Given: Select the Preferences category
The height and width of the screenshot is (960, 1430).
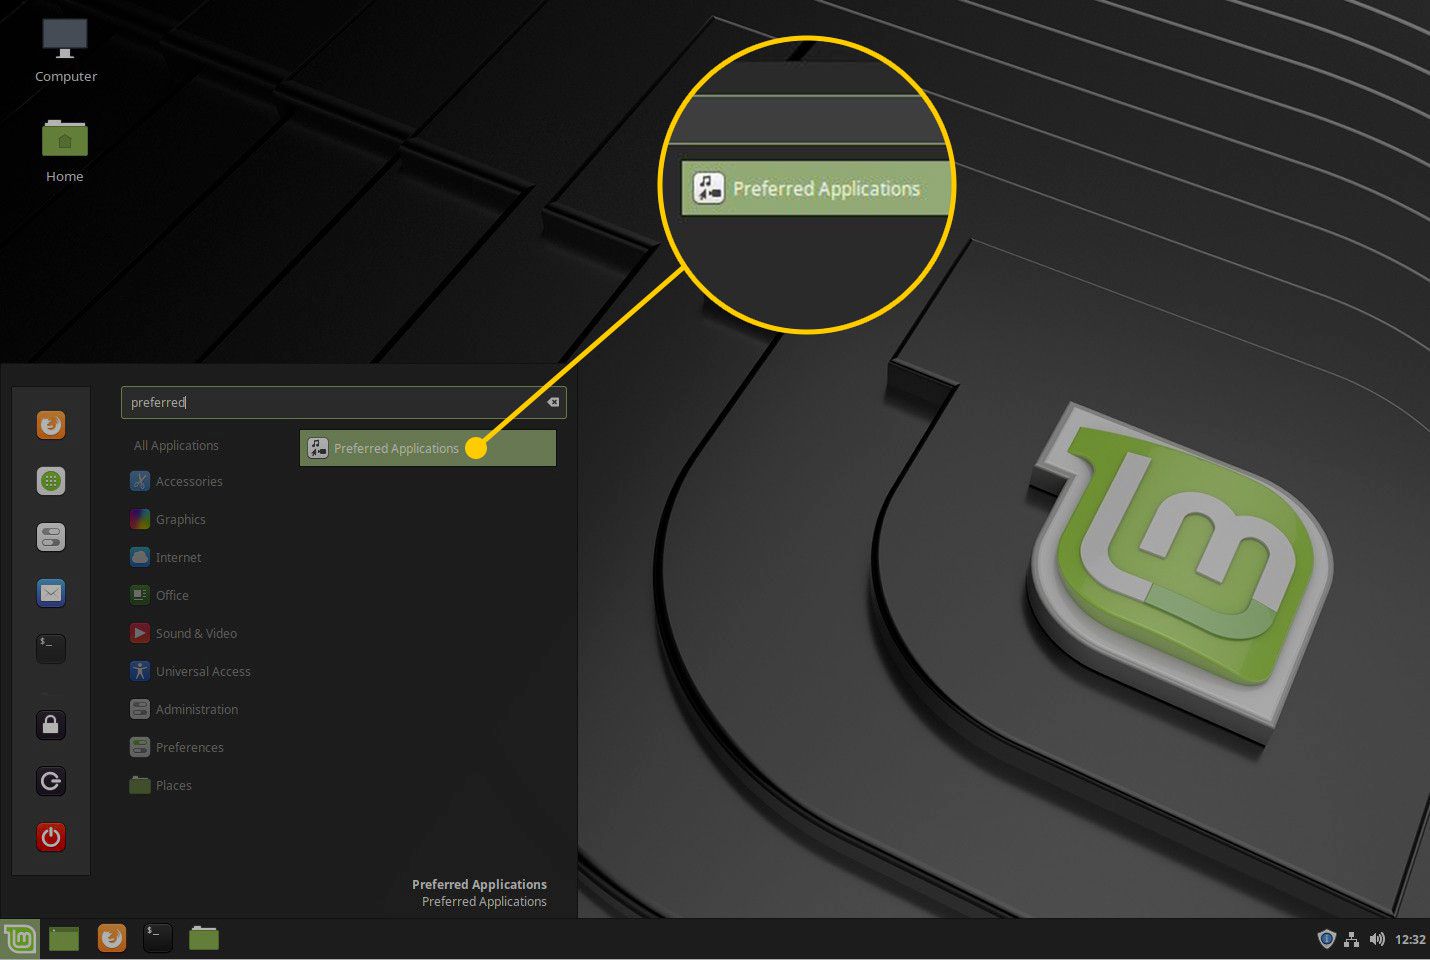Looking at the screenshot, I should [x=176, y=748].
